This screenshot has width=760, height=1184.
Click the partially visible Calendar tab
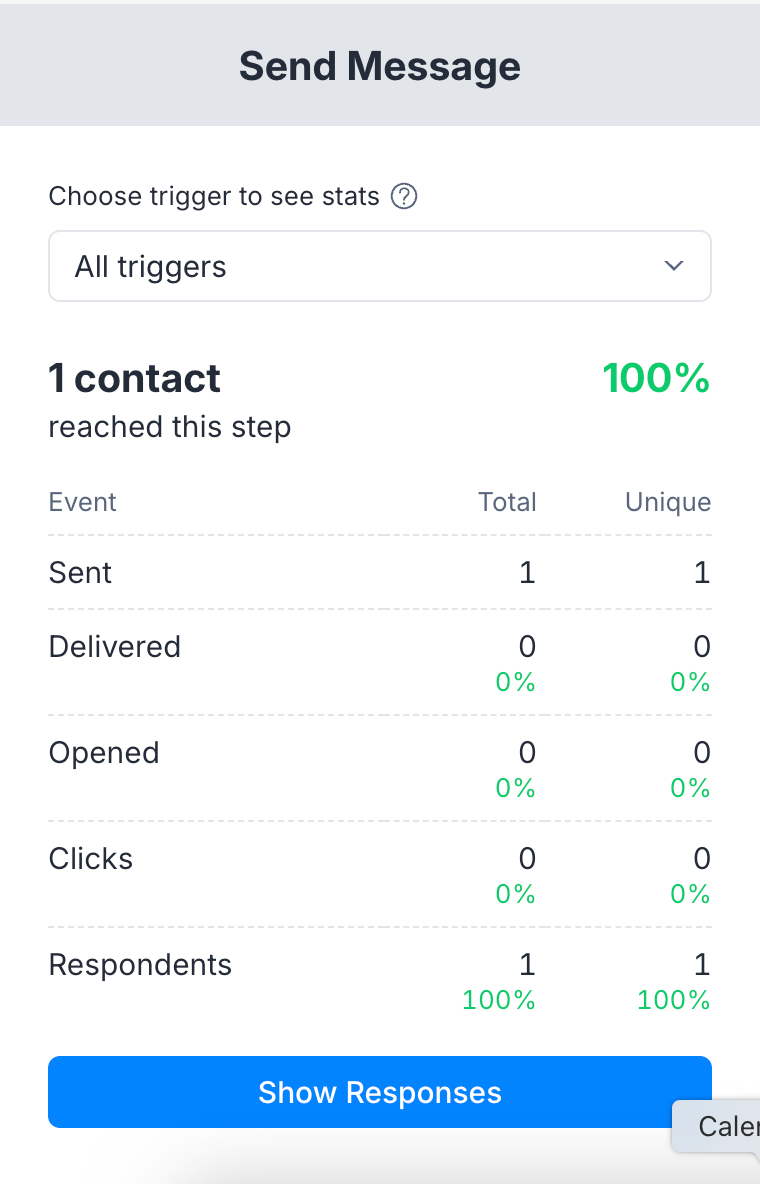pos(716,1126)
